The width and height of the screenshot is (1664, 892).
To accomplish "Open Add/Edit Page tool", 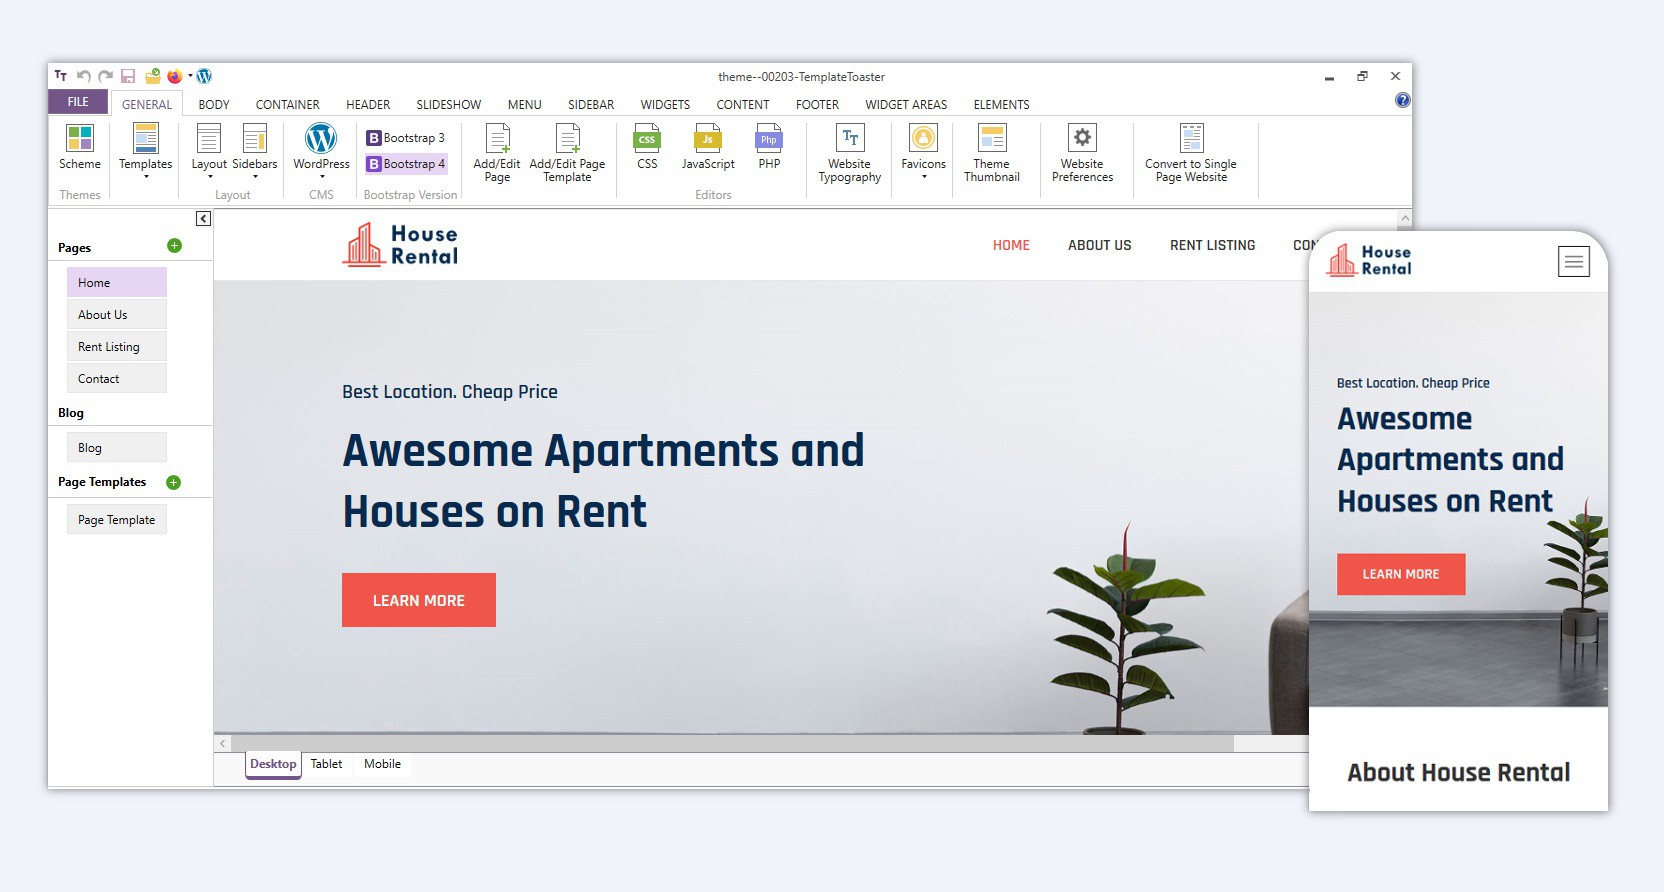I will pos(497,152).
